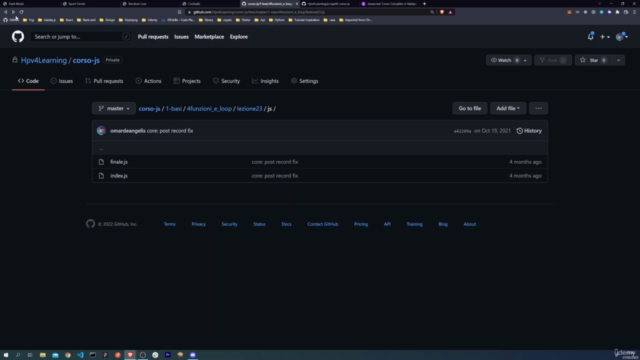Click the footer GitHub logo
Screen dimensions: 640x360
pyautogui.click(x=90, y=224)
